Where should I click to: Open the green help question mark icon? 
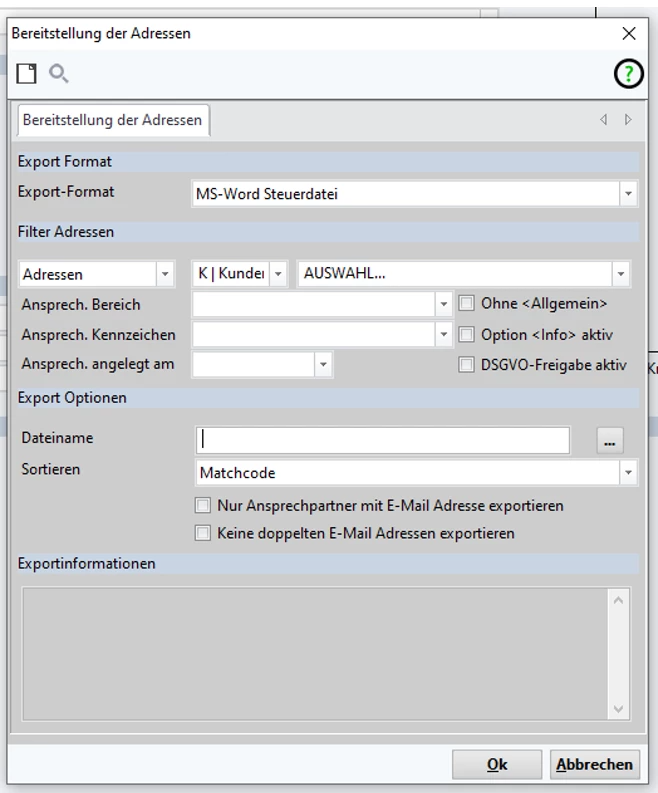tap(627, 75)
